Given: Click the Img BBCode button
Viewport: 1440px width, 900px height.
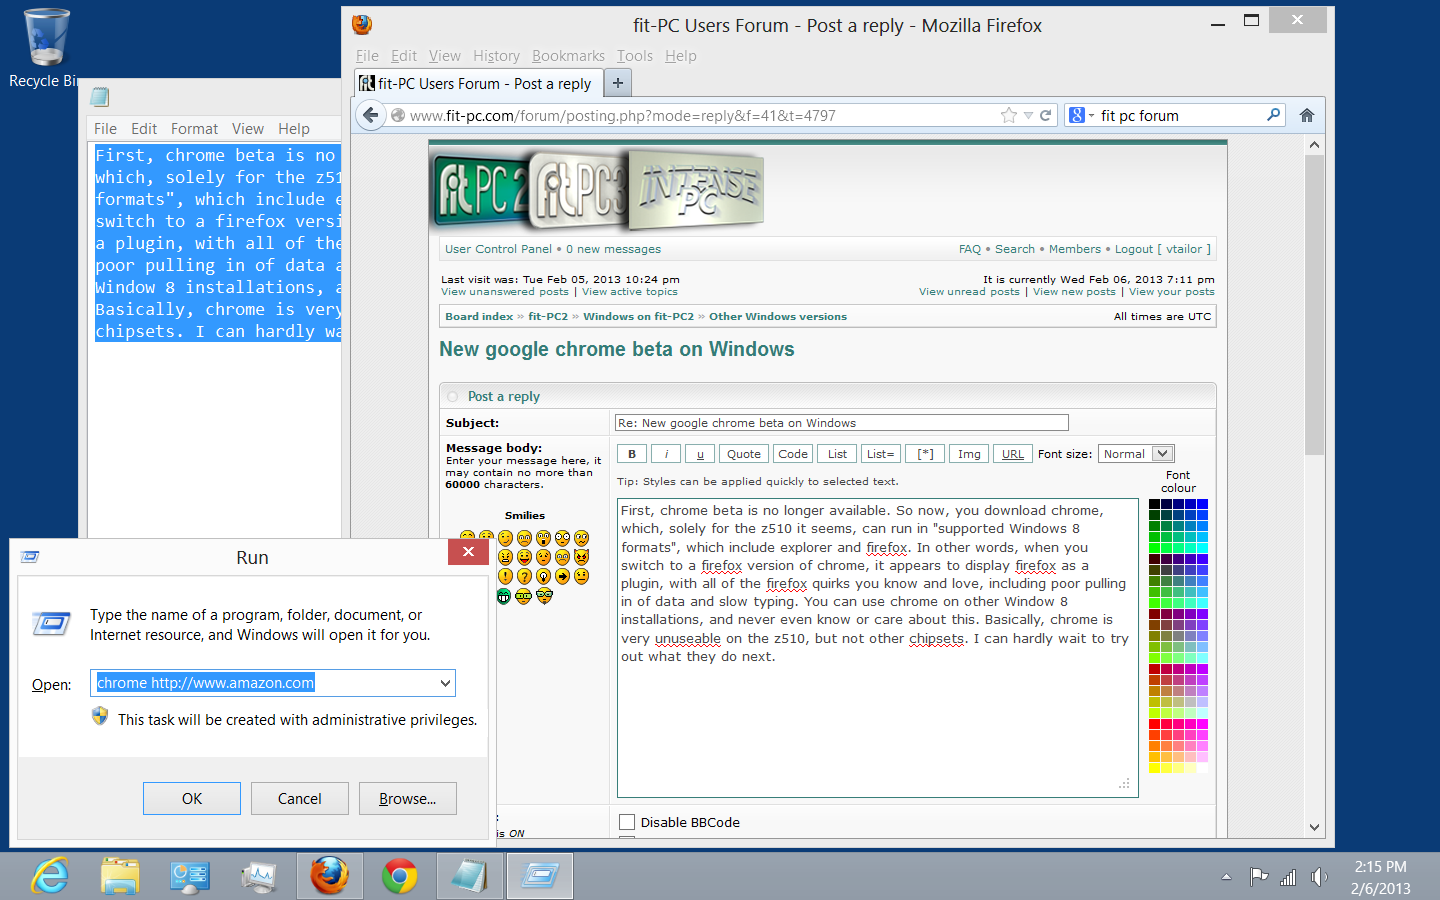Looking at the screenshot, I should click(x=969, y=454).
